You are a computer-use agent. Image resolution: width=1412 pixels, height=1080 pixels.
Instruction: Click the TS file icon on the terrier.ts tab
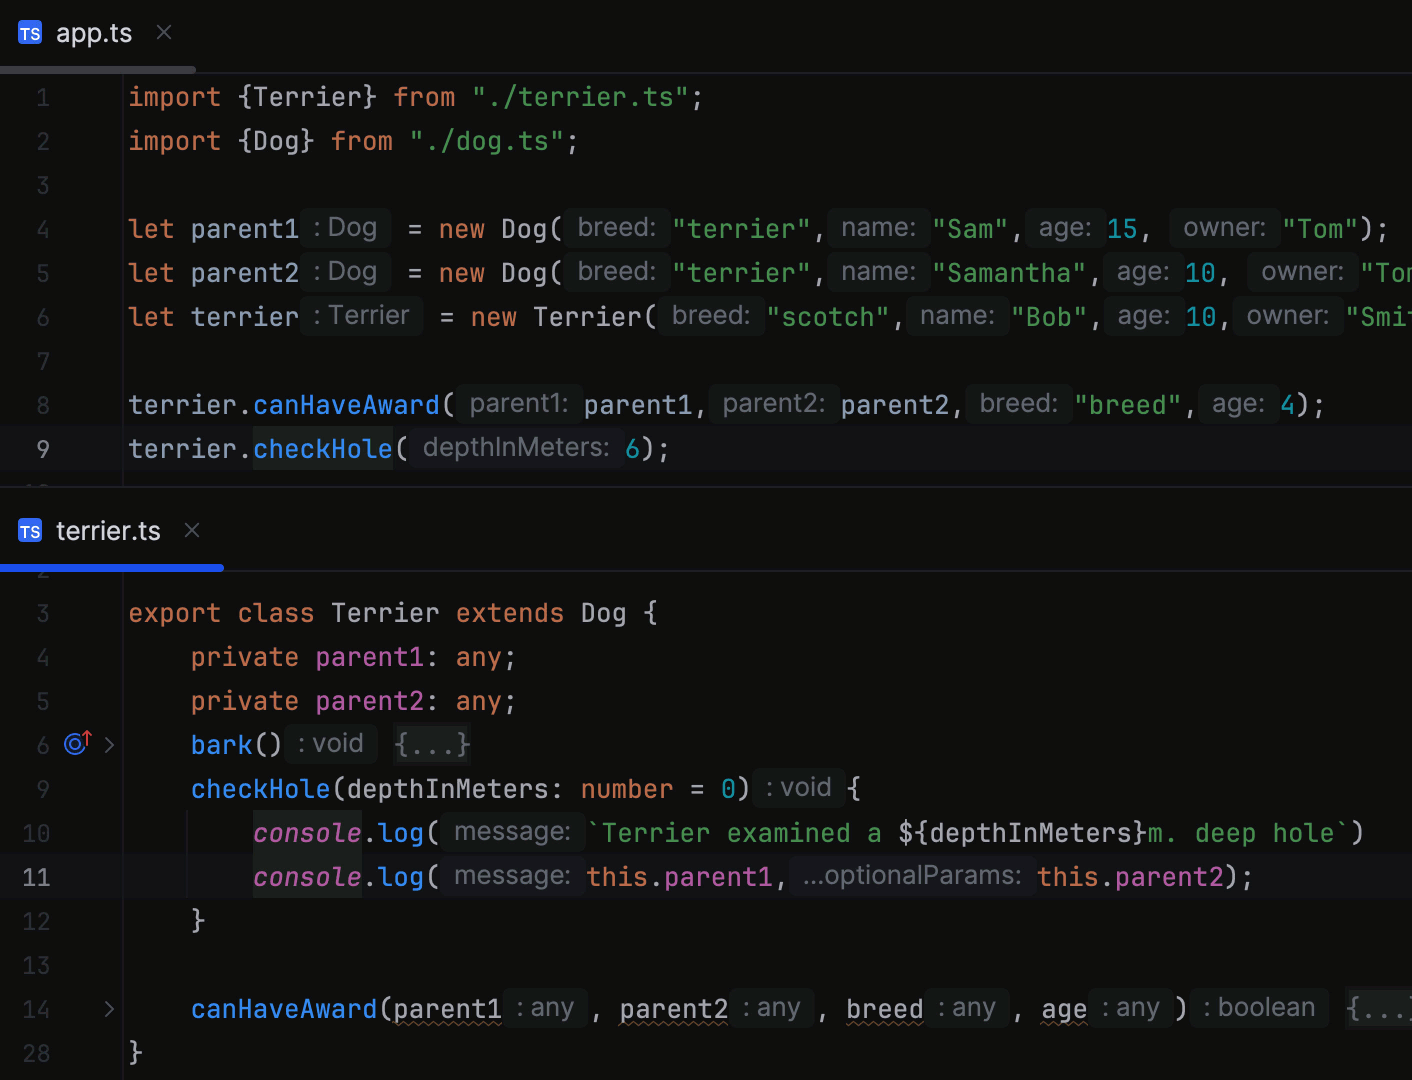tap(30, 530)
